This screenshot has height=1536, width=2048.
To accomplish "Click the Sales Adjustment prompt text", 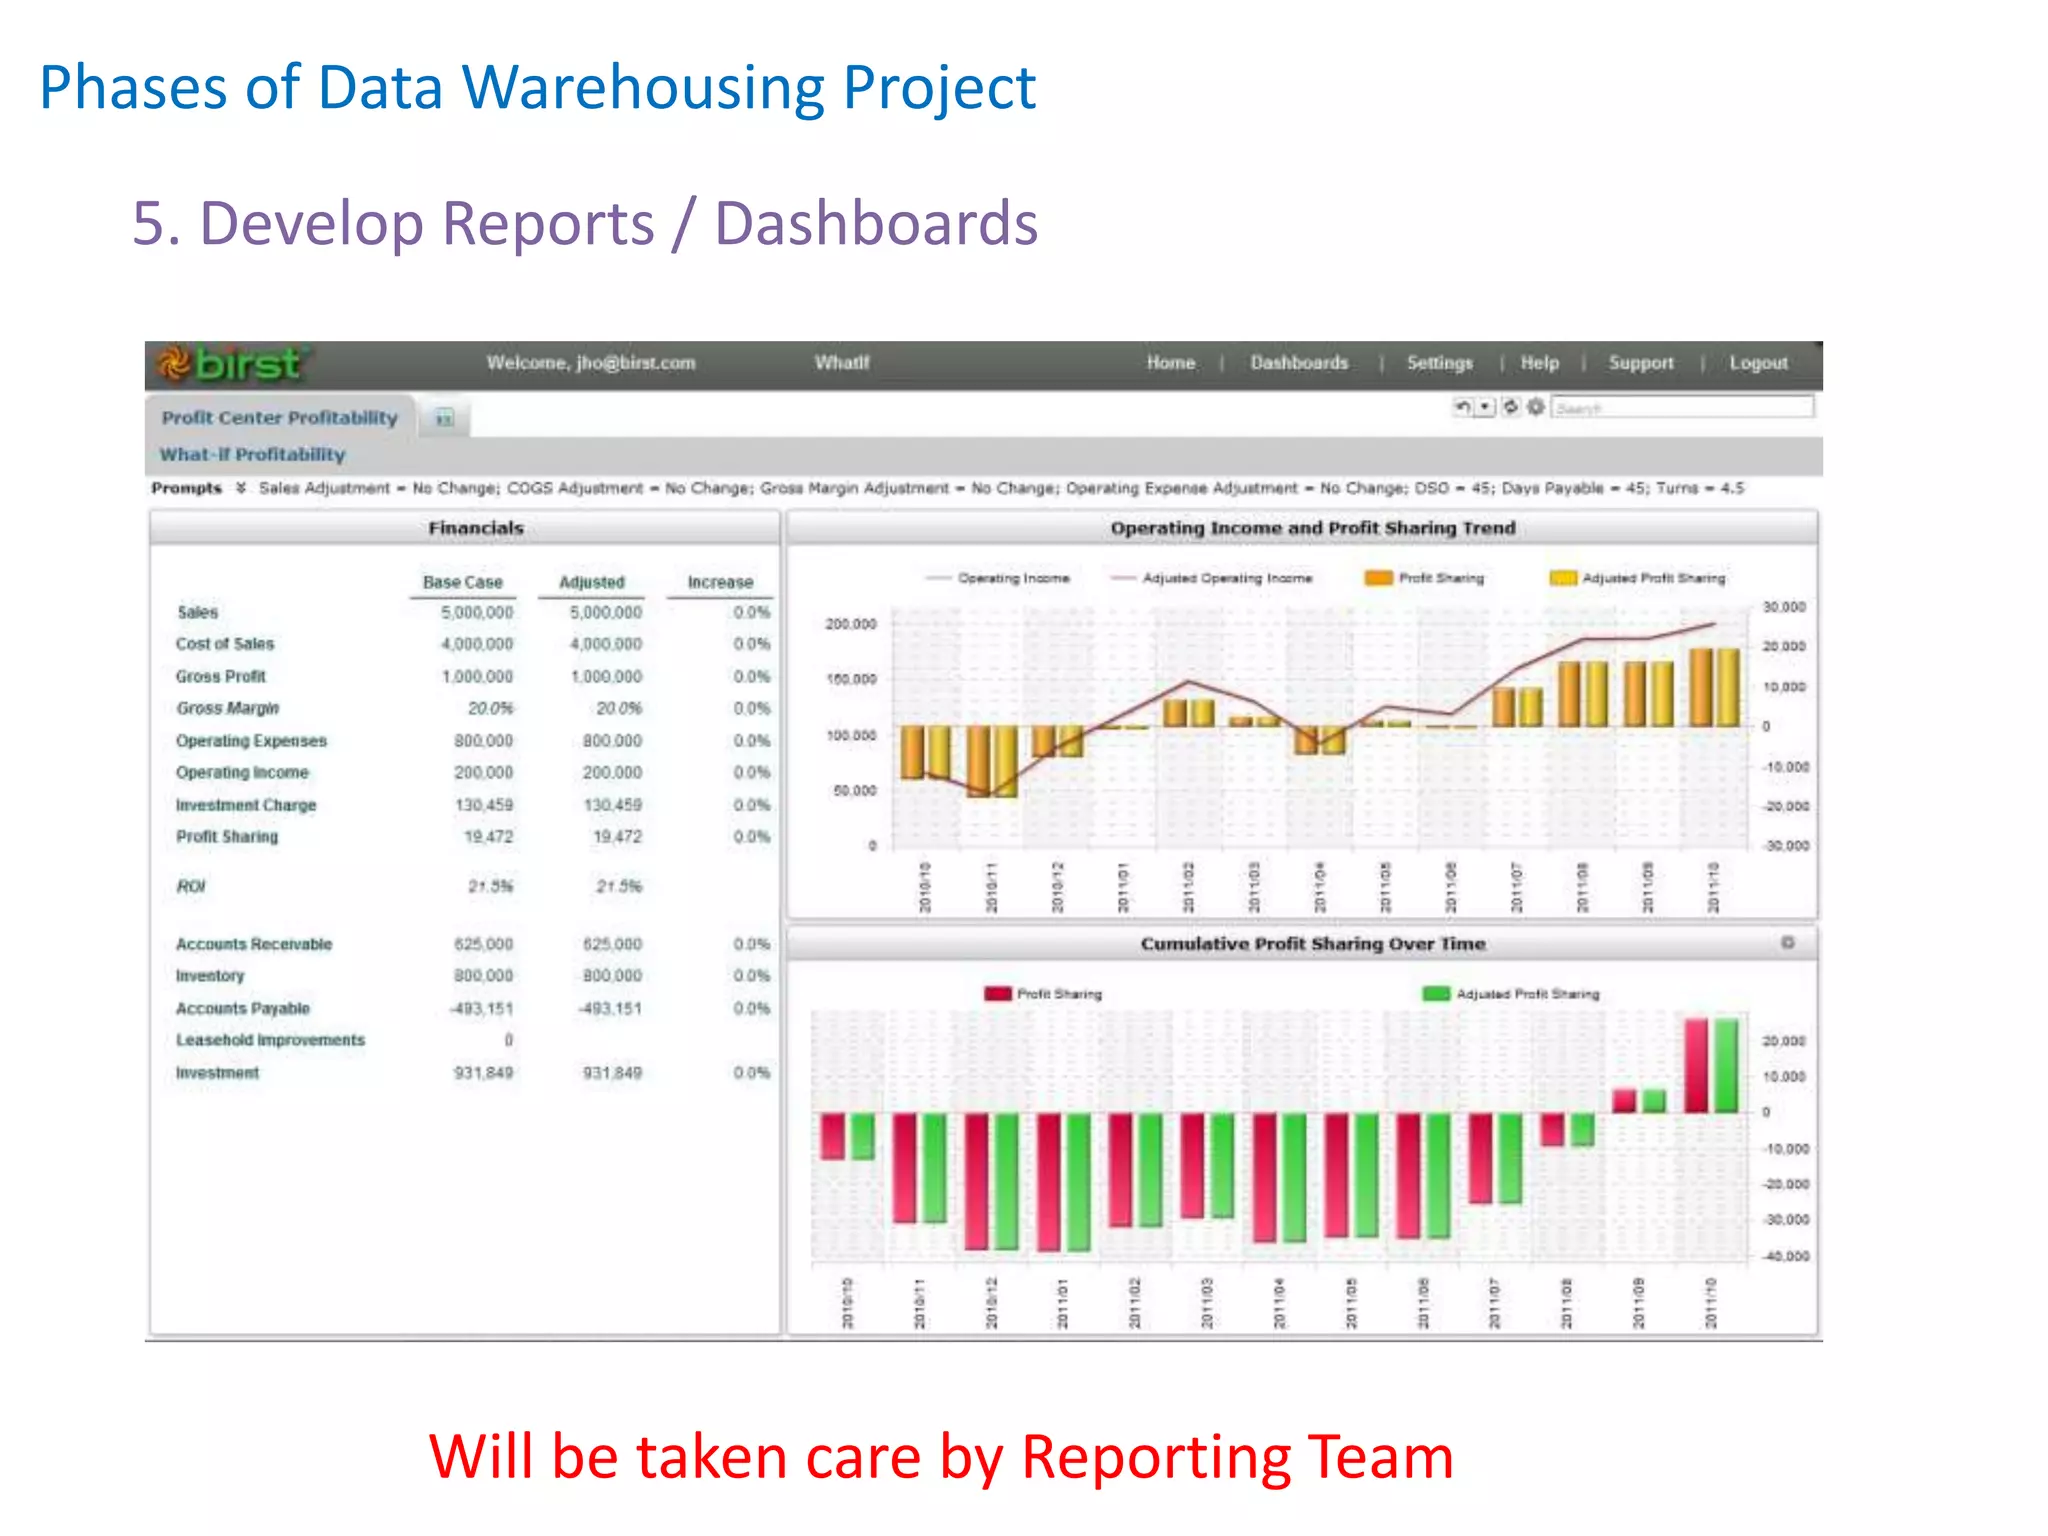I will [378, 488].
